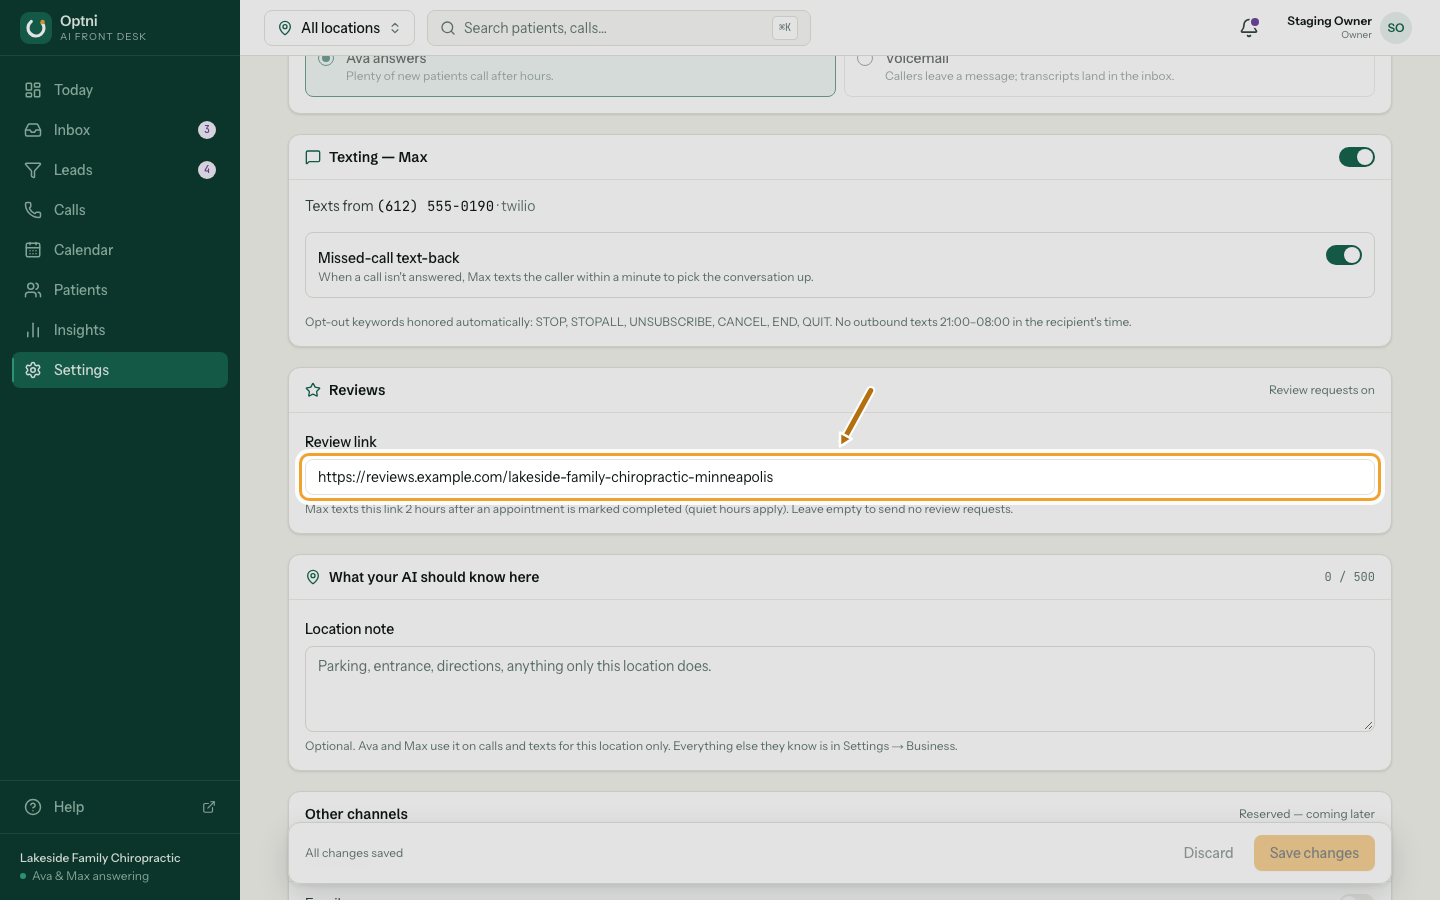
Task: Open the notifications bell
Action: 1249,28
